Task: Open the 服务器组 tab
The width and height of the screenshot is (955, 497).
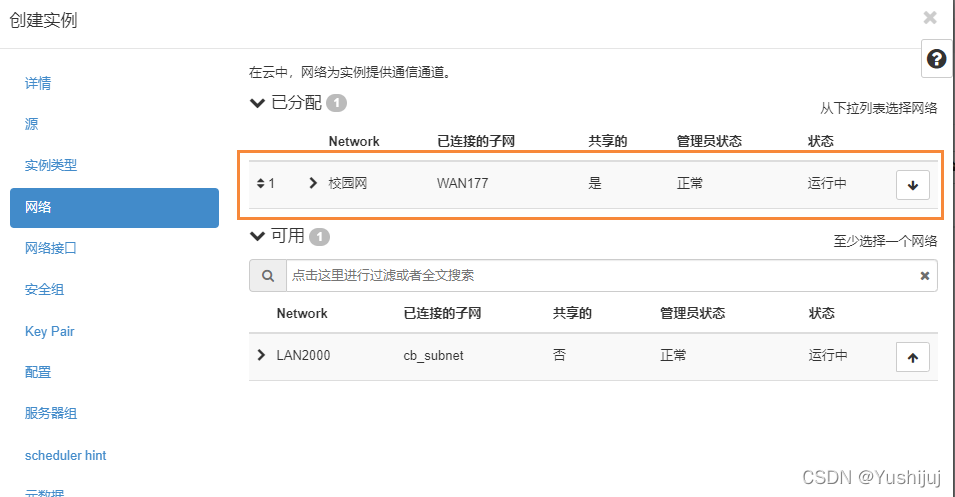Action: coord(51,414)
